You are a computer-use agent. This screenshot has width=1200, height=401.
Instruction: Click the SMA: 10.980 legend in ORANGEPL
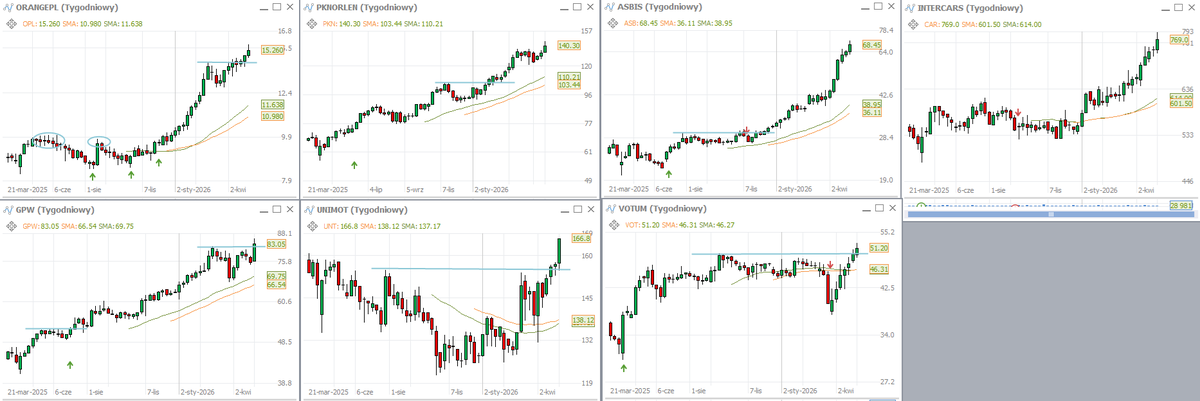point(80,24)
